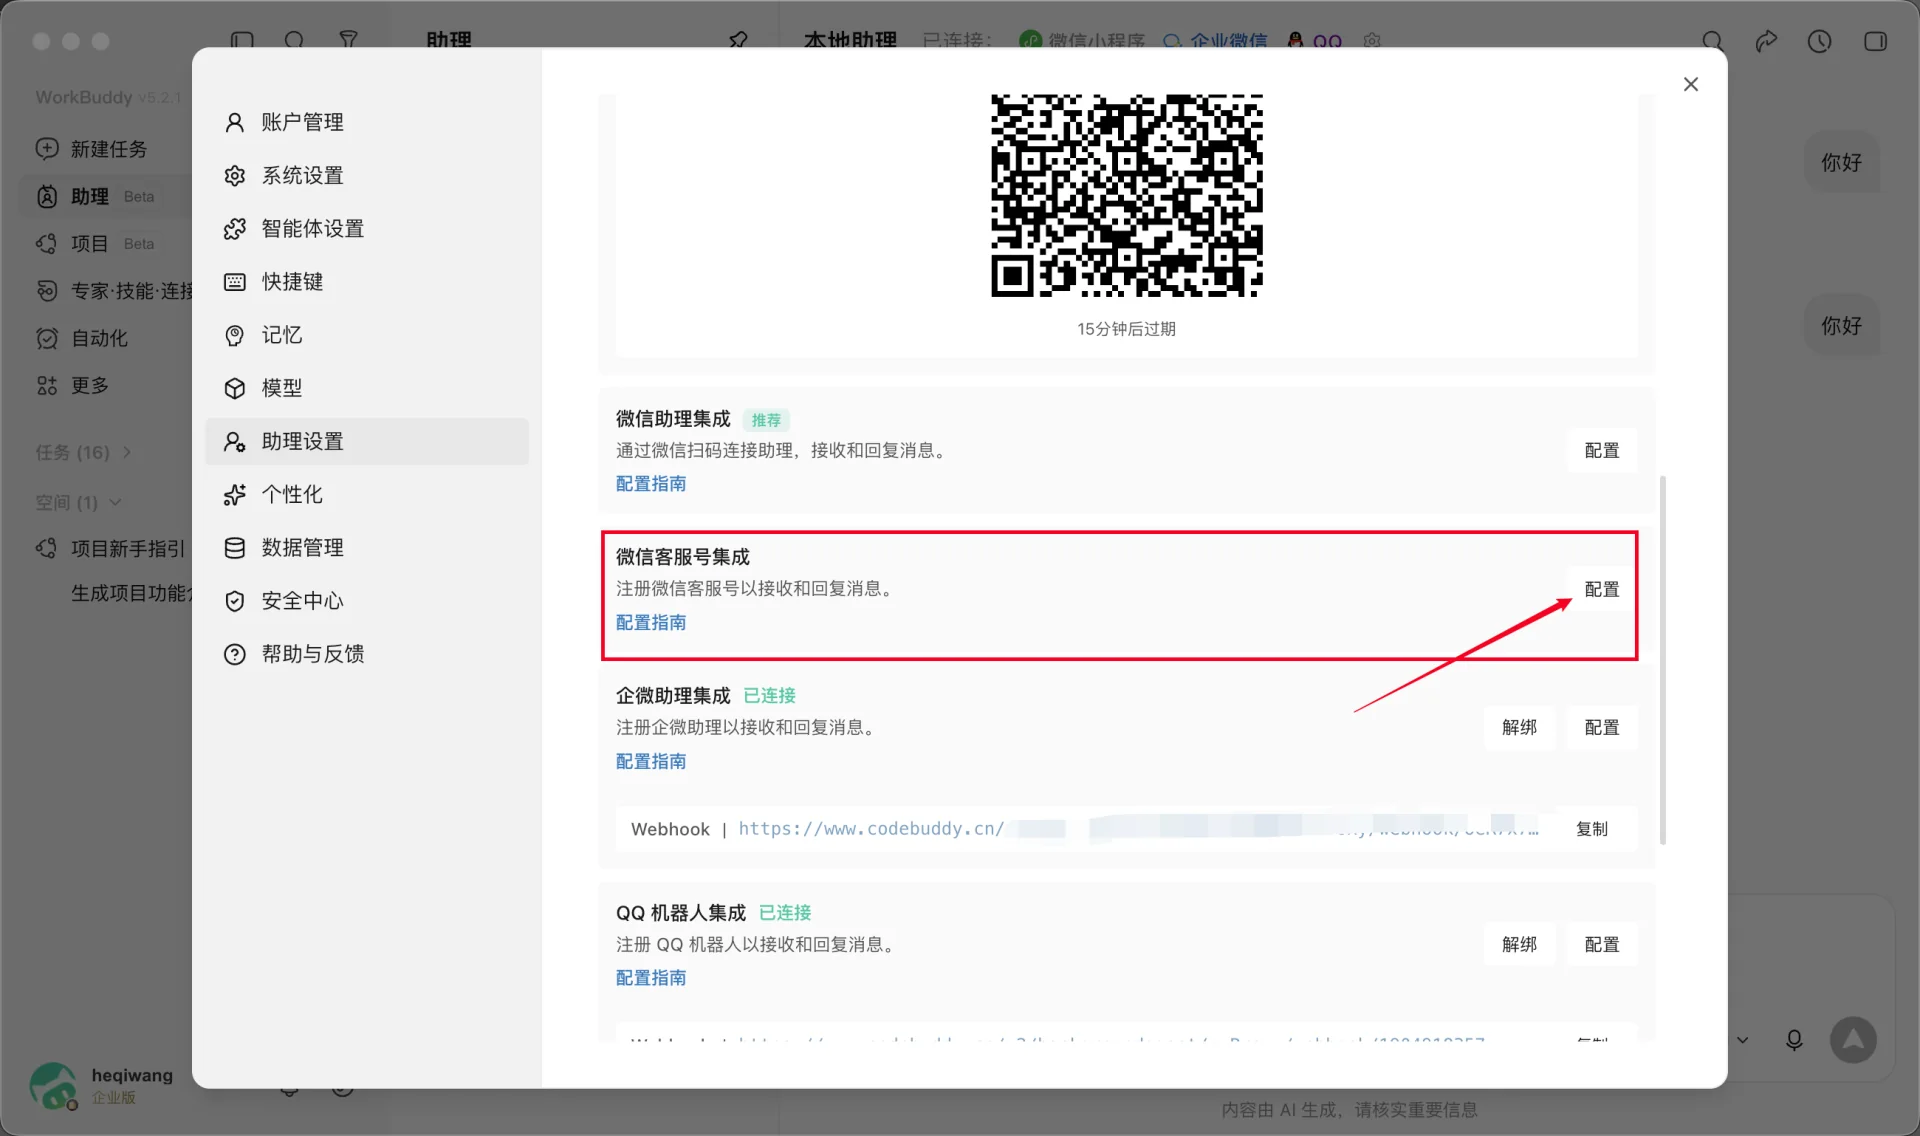The height and width of the screenshot is (1136, 1920).
Task: Select 项目 Beta in main sidebar
Action: 105,243
